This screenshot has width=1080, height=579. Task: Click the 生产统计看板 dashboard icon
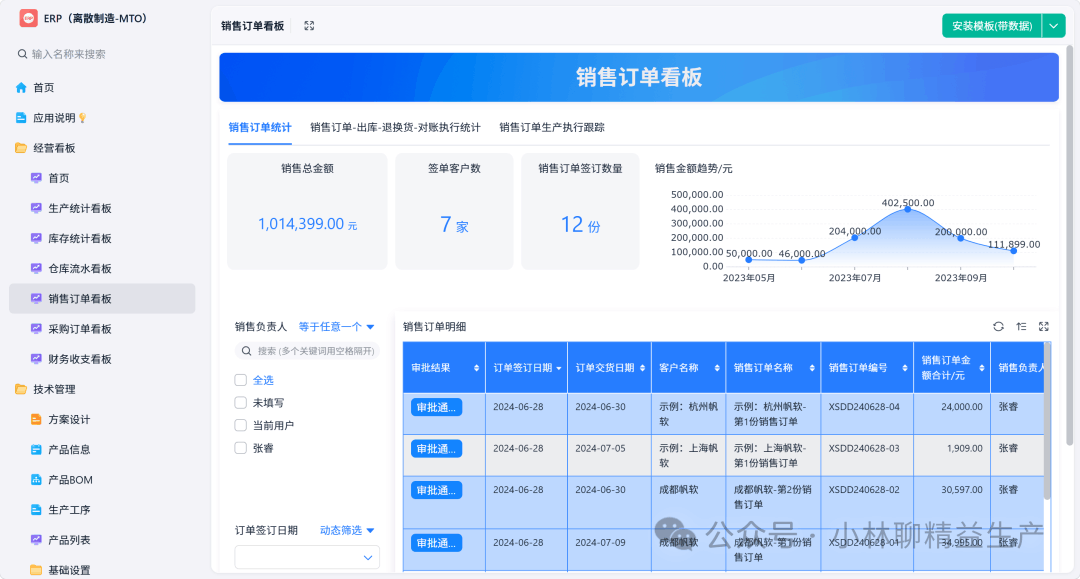(x=37, y=208)
